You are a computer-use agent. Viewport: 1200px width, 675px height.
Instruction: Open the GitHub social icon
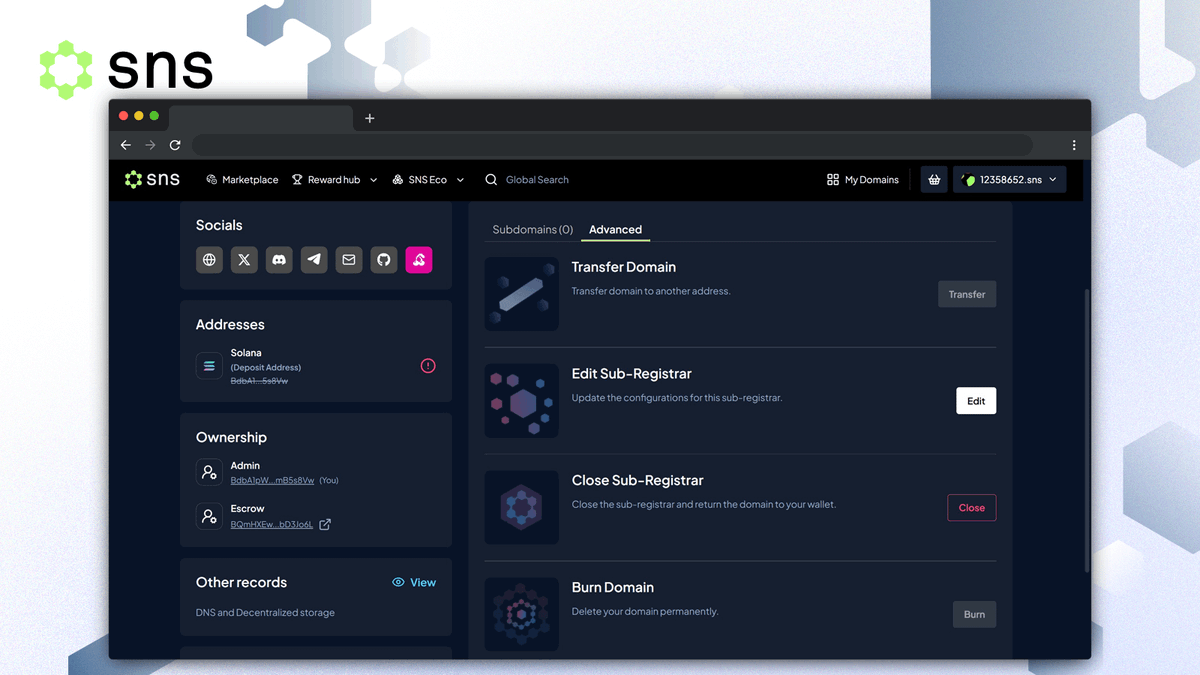(384, 260)
